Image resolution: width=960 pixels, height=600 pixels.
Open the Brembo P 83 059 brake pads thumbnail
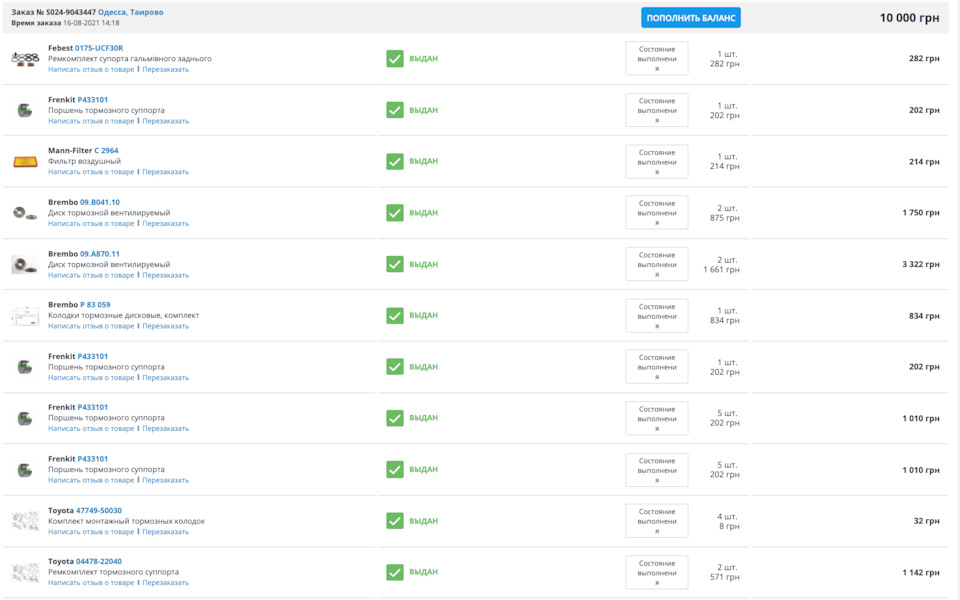pyautogui.click(x=25, y=316)
